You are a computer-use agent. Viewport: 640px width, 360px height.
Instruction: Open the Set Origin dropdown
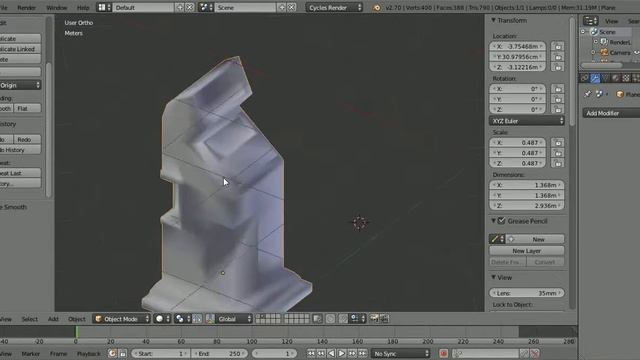pos(19,85)
